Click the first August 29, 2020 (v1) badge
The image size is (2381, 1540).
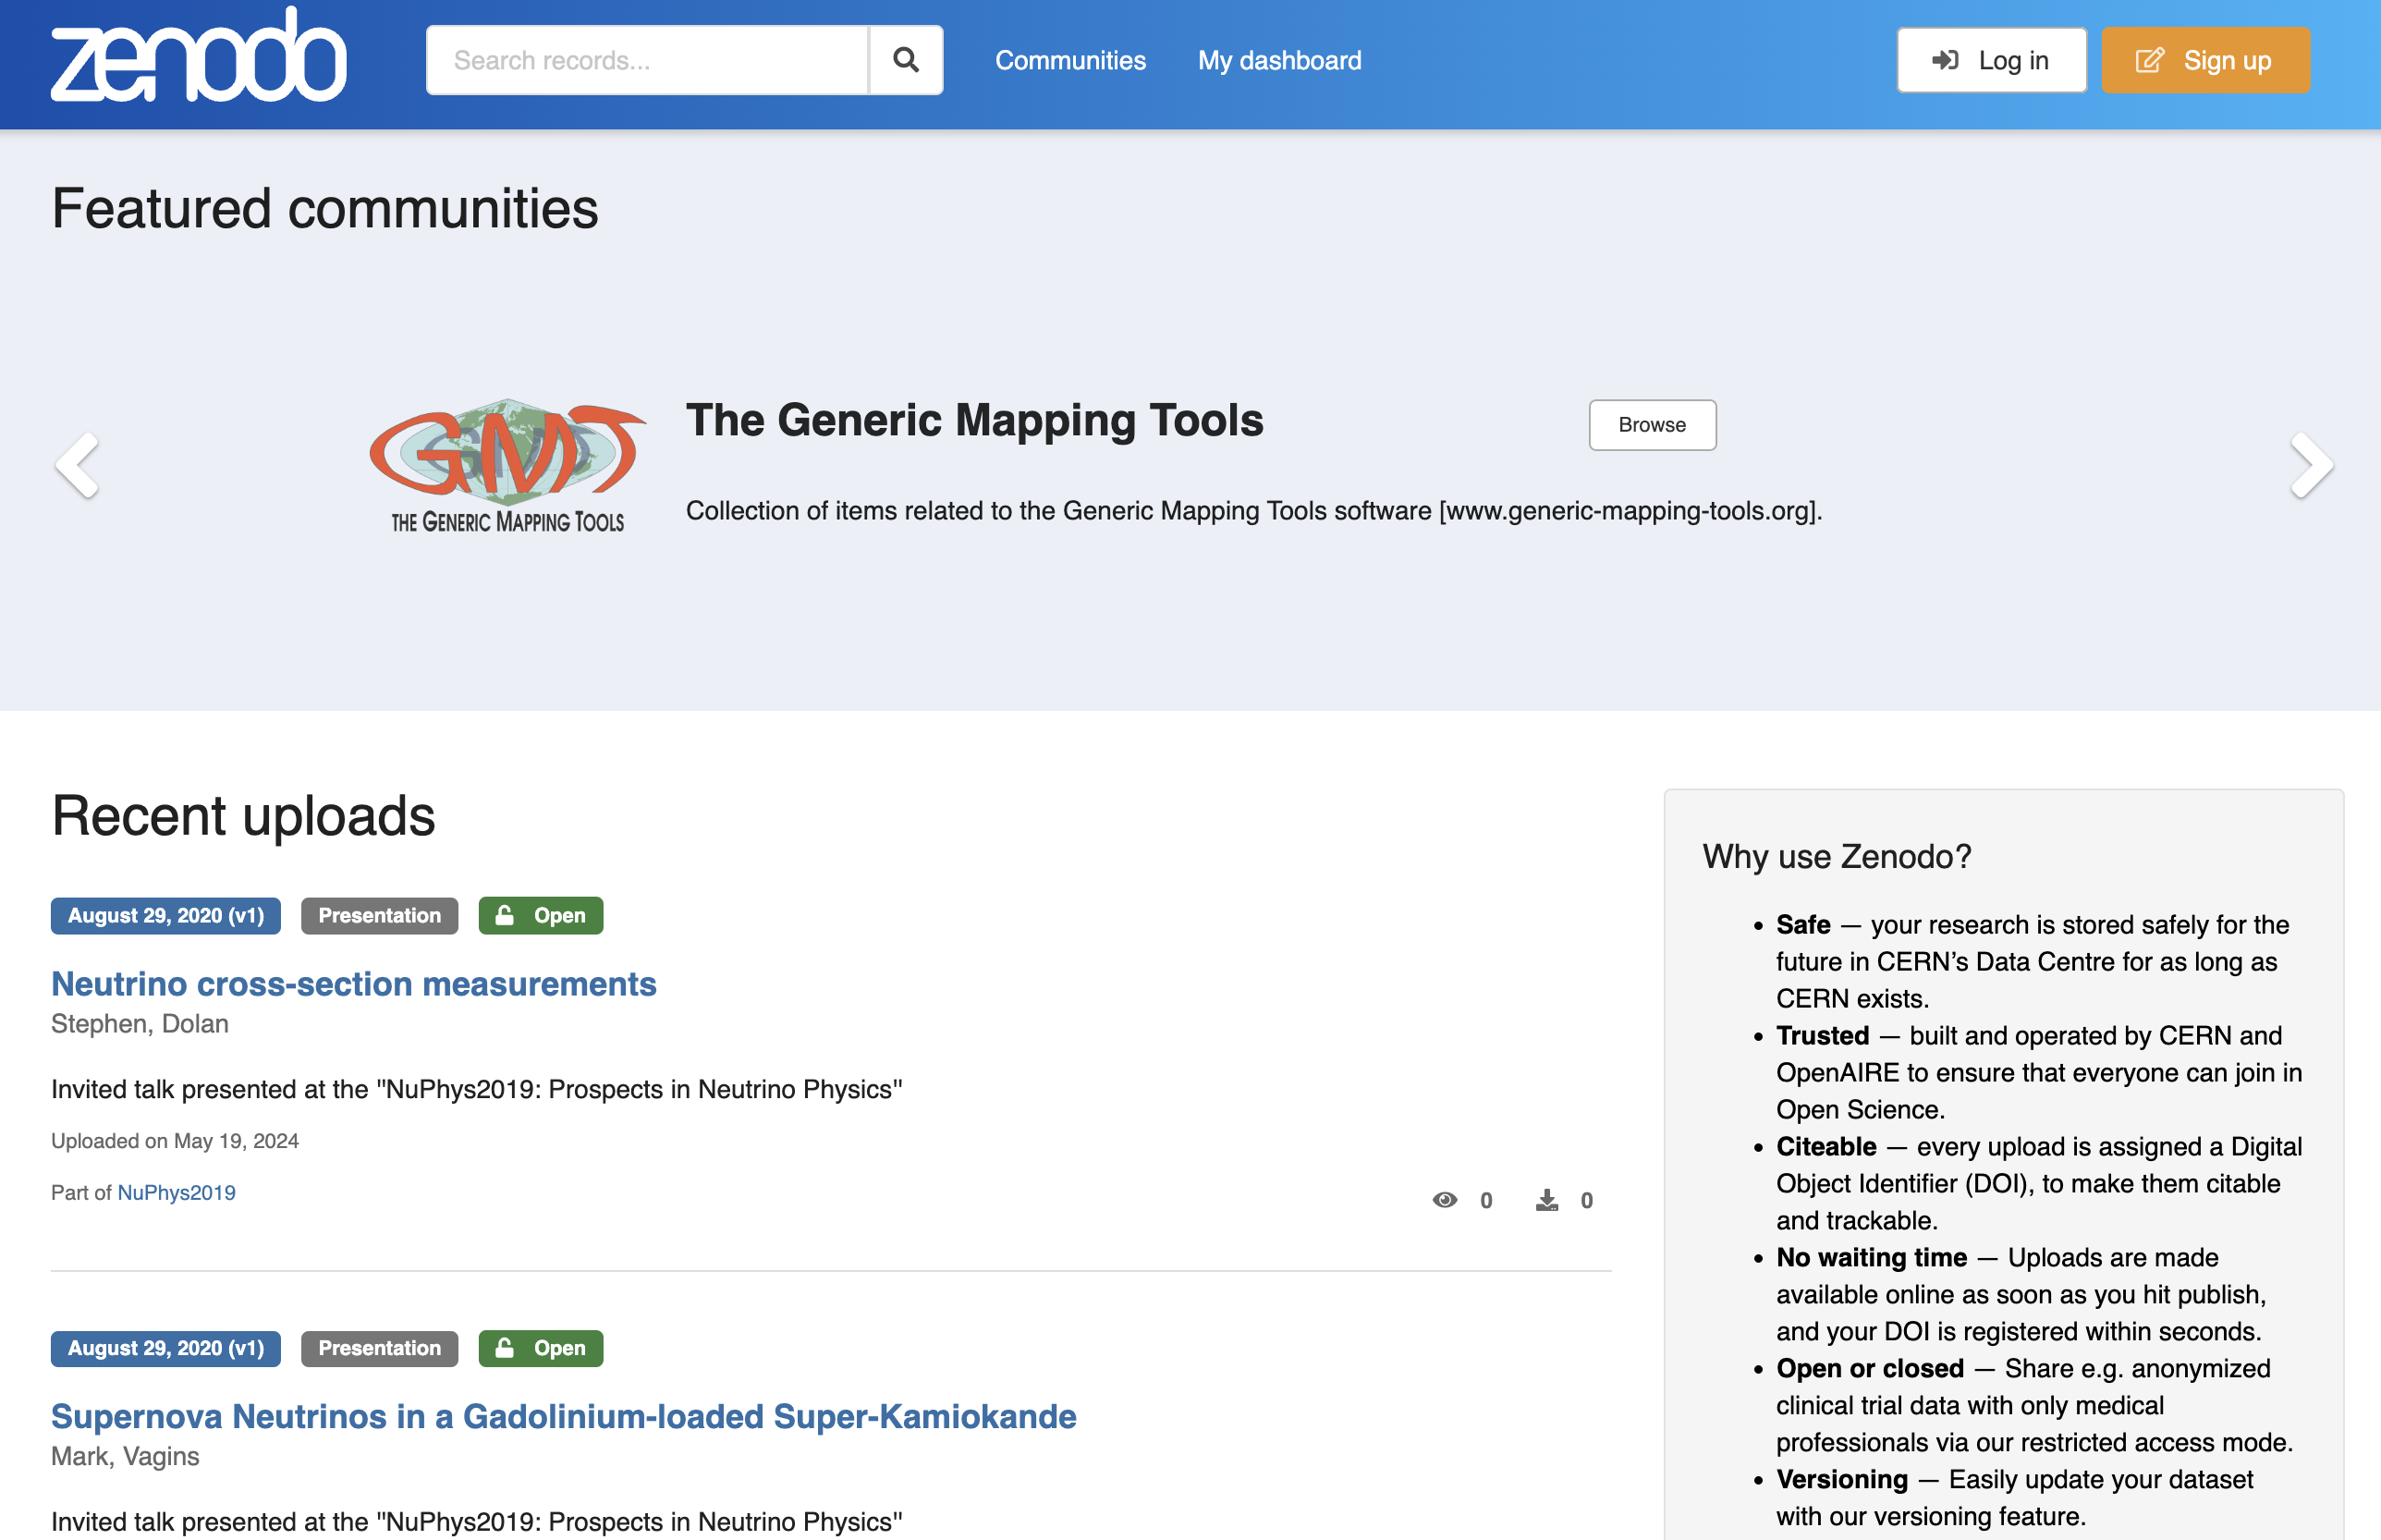coord(166,915)
